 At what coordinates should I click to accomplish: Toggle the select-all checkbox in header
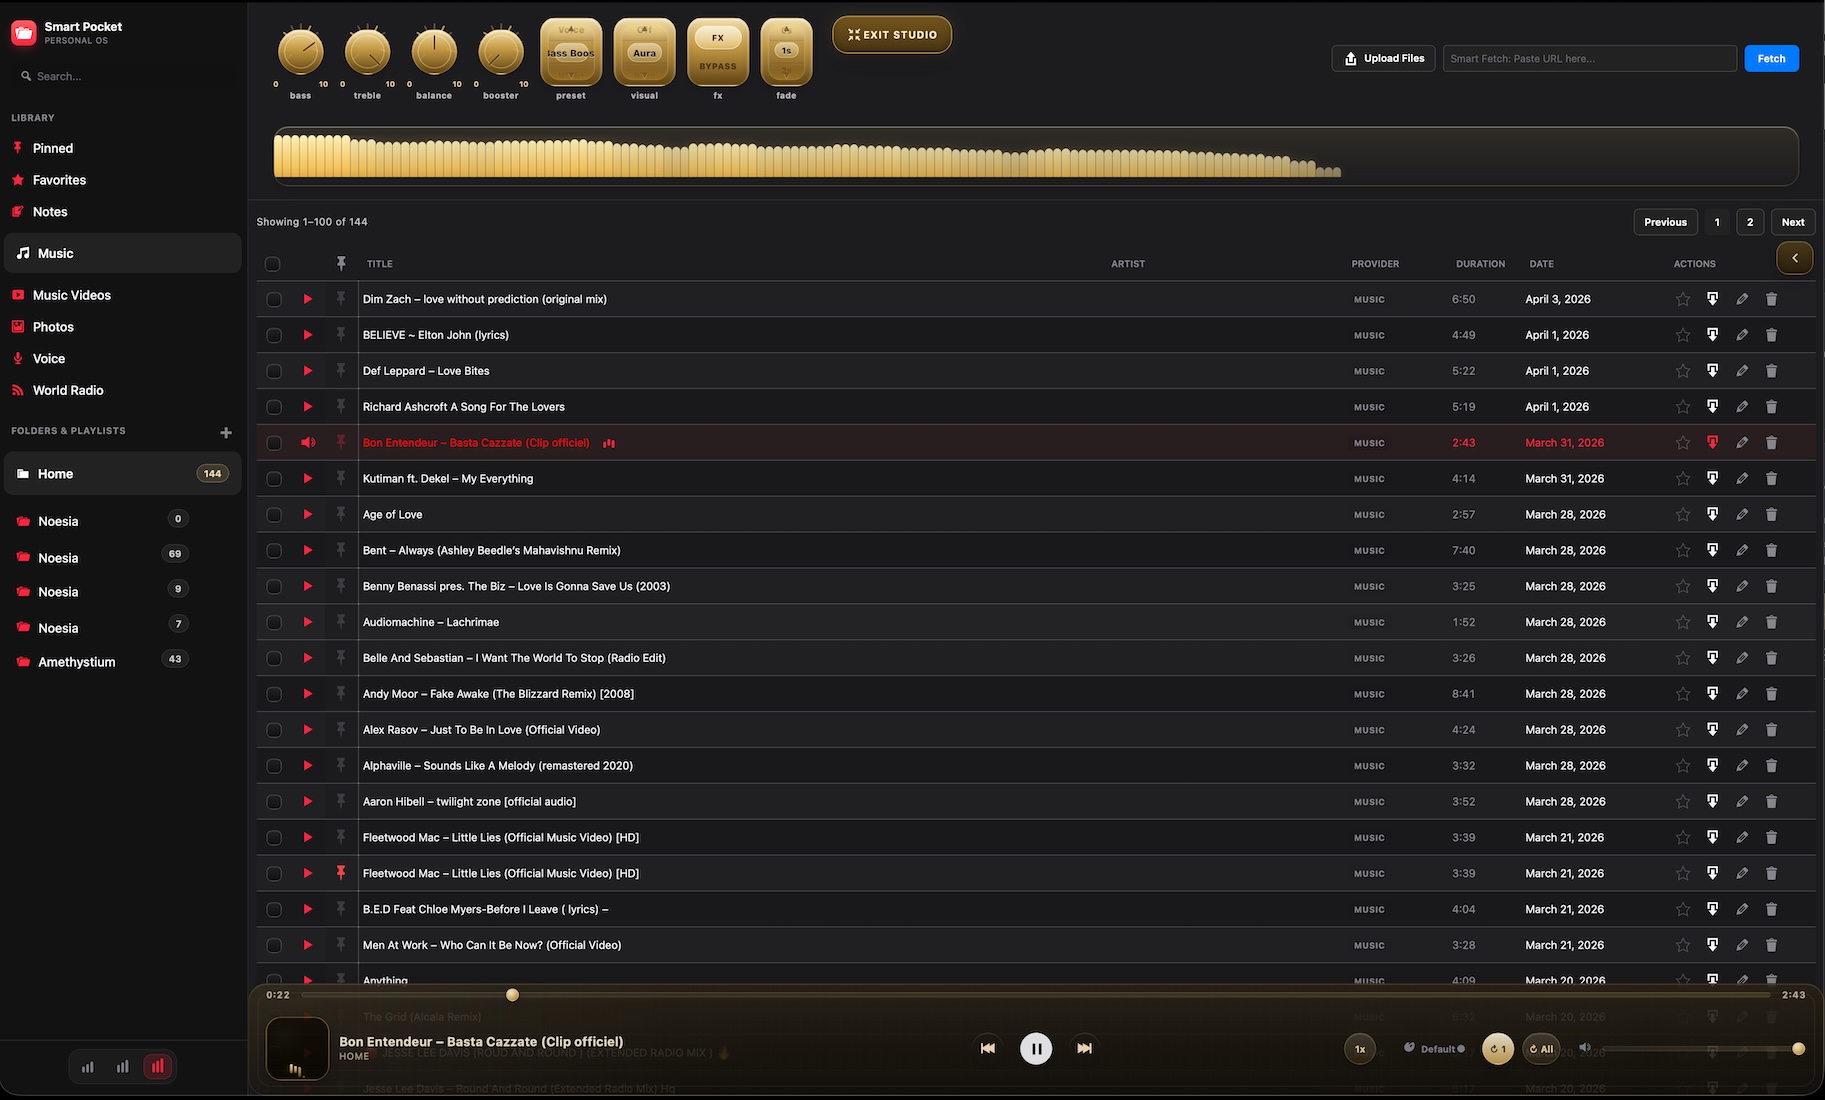272,264
